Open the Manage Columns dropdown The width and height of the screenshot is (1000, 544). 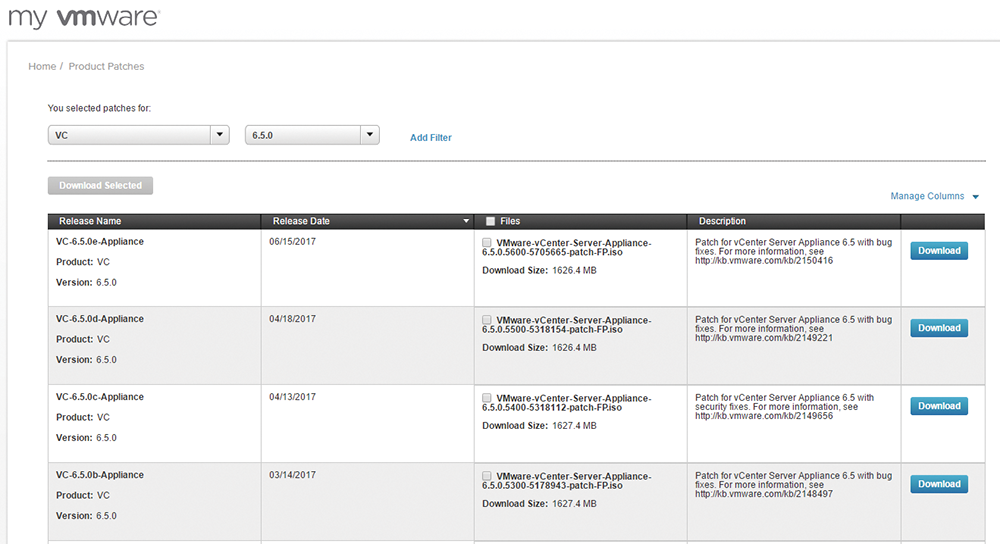click(934, 197)
